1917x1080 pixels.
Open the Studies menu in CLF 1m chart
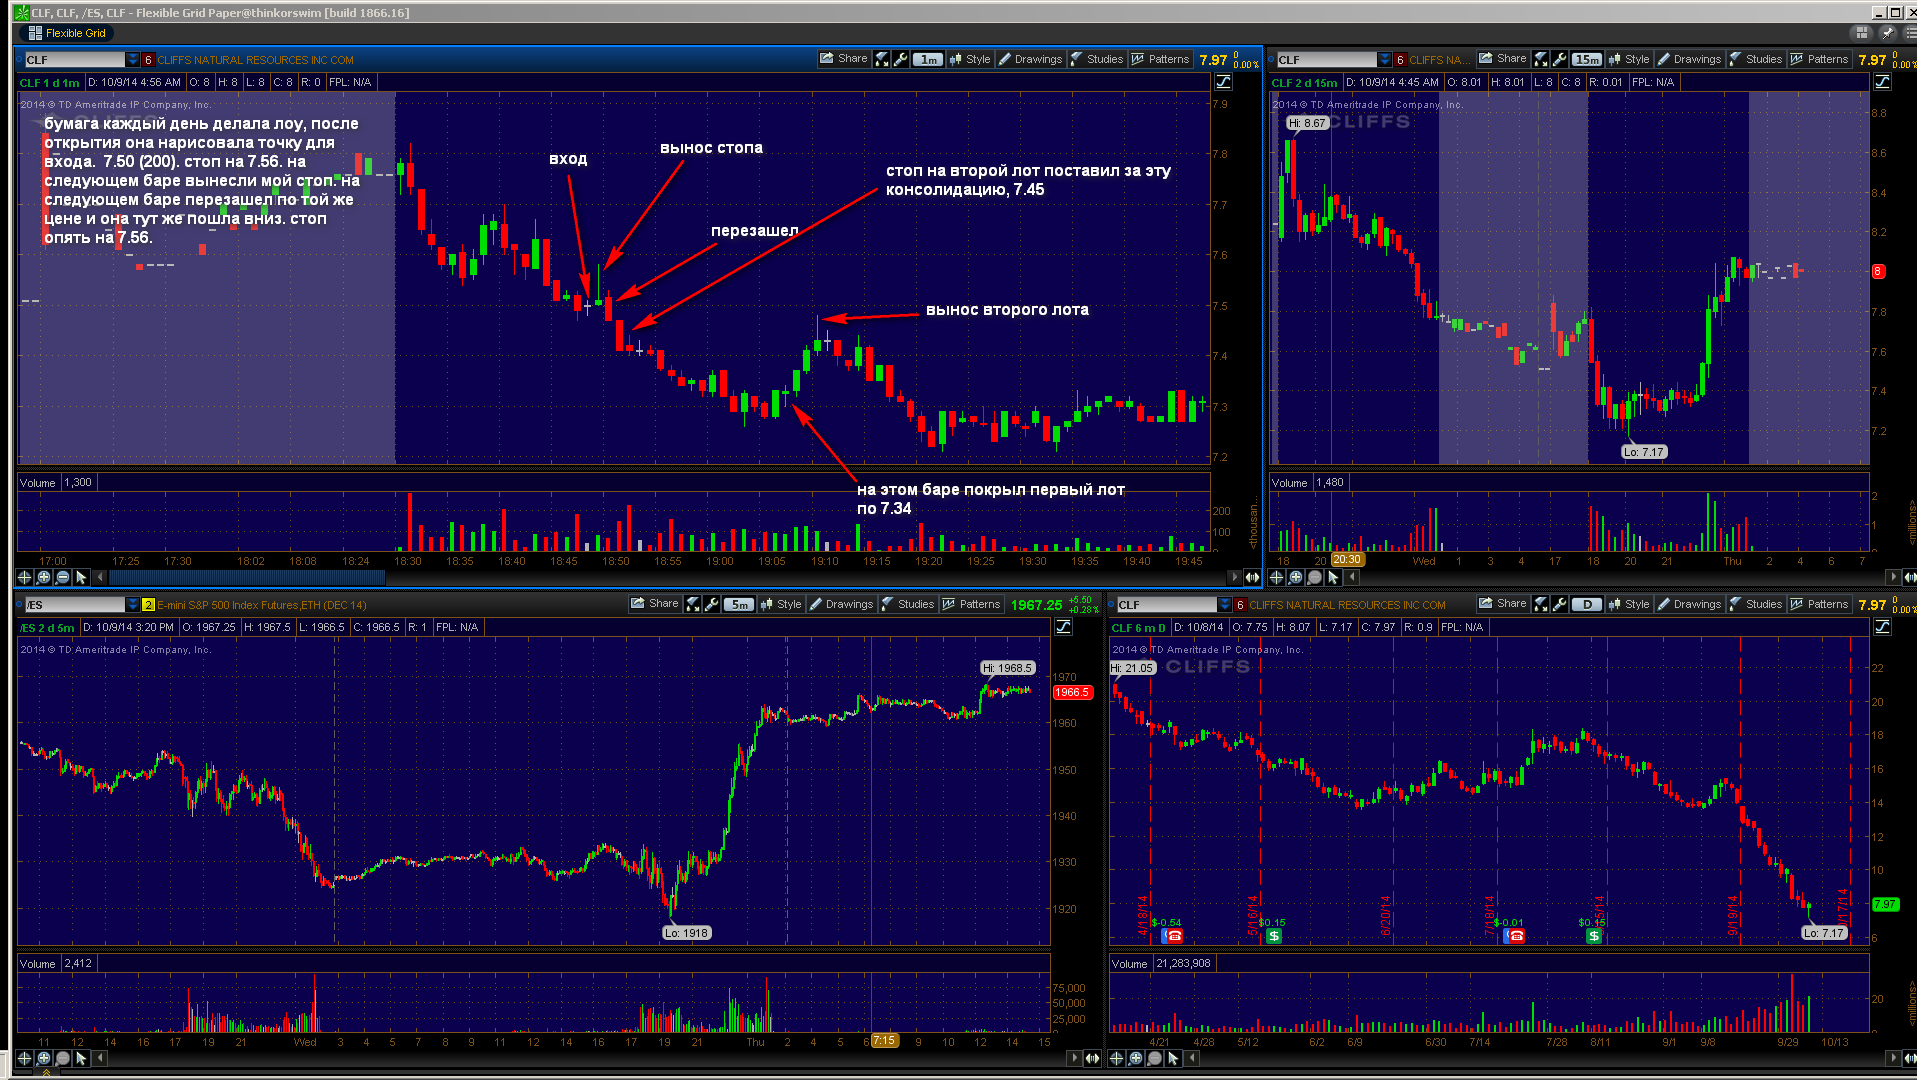tap(1097, 59)
